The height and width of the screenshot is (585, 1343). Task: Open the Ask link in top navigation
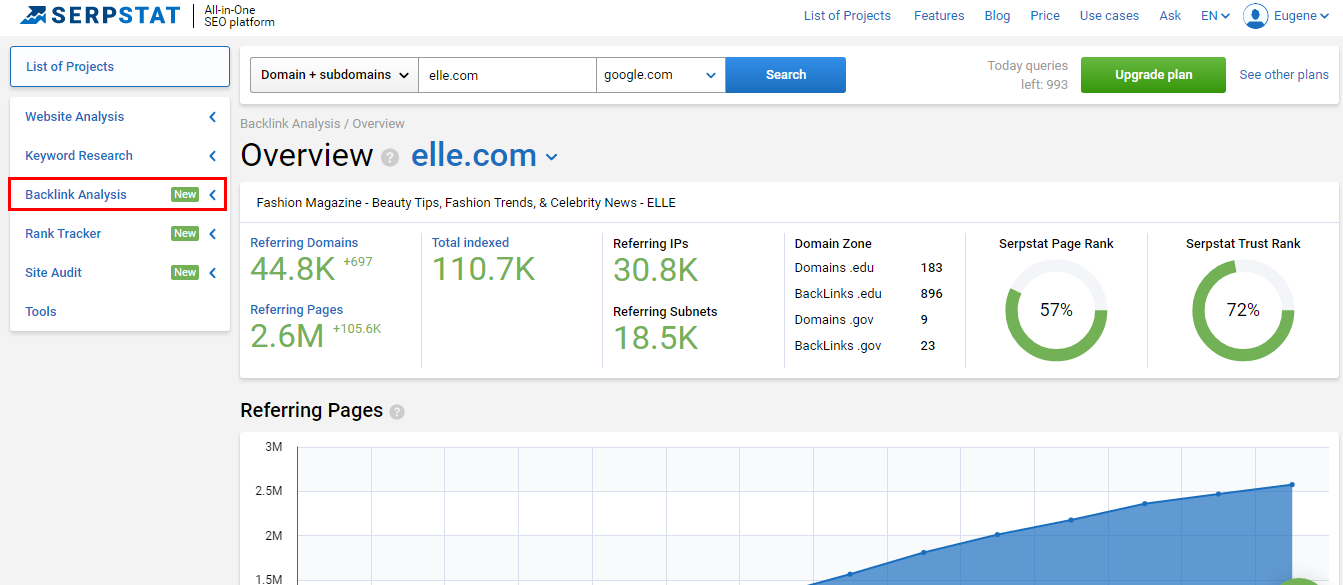(1170, 16)
